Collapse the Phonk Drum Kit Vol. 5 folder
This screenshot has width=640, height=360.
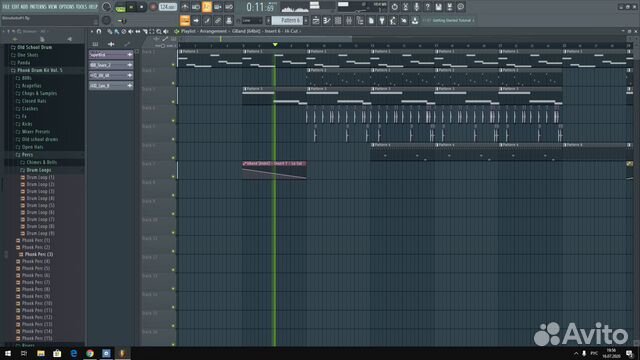pyautogui.click(x=40, y=70)
